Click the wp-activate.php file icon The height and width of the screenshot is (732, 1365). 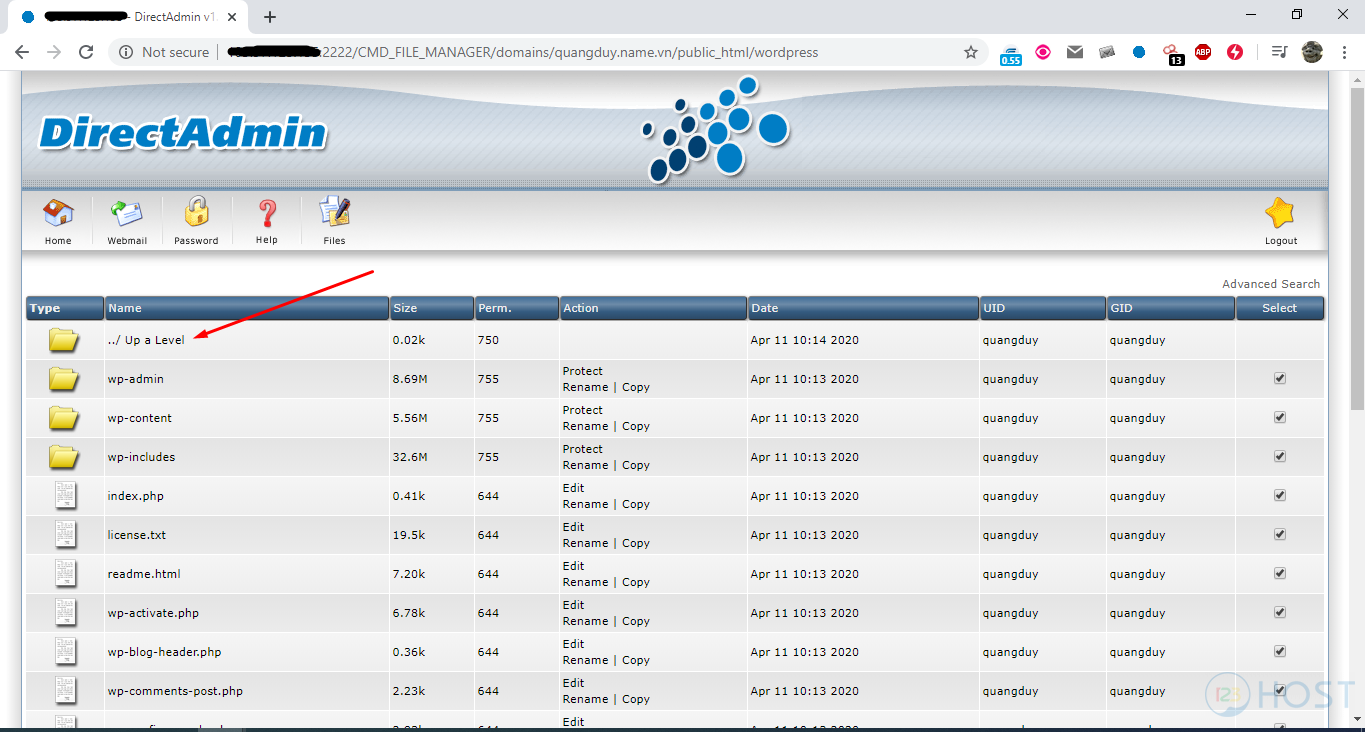click(x=65, y=613)
